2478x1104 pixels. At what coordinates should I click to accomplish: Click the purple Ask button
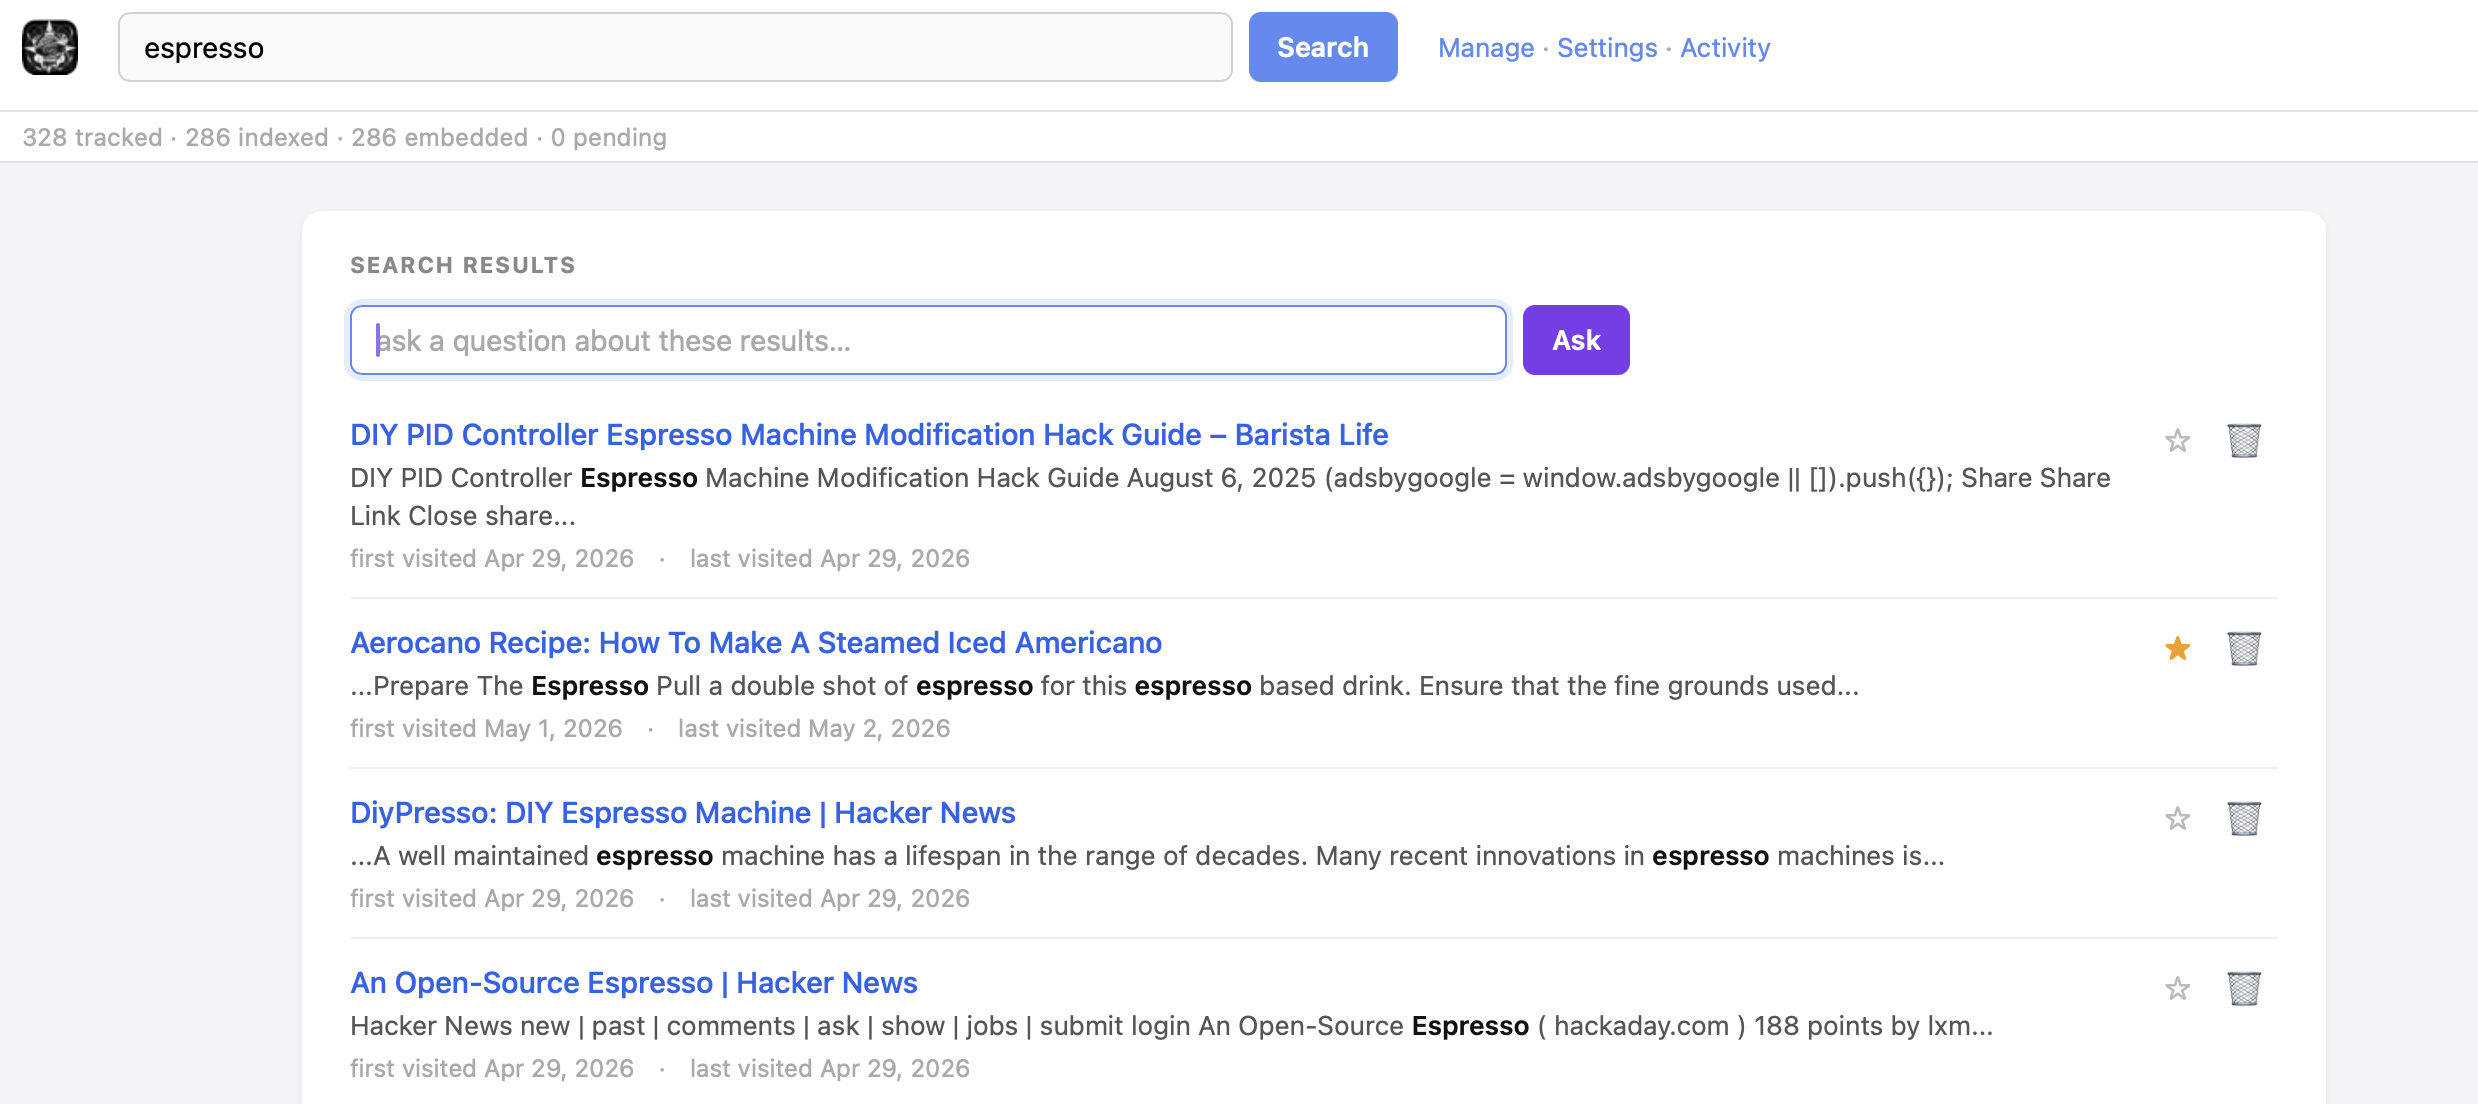point(1576,340)
